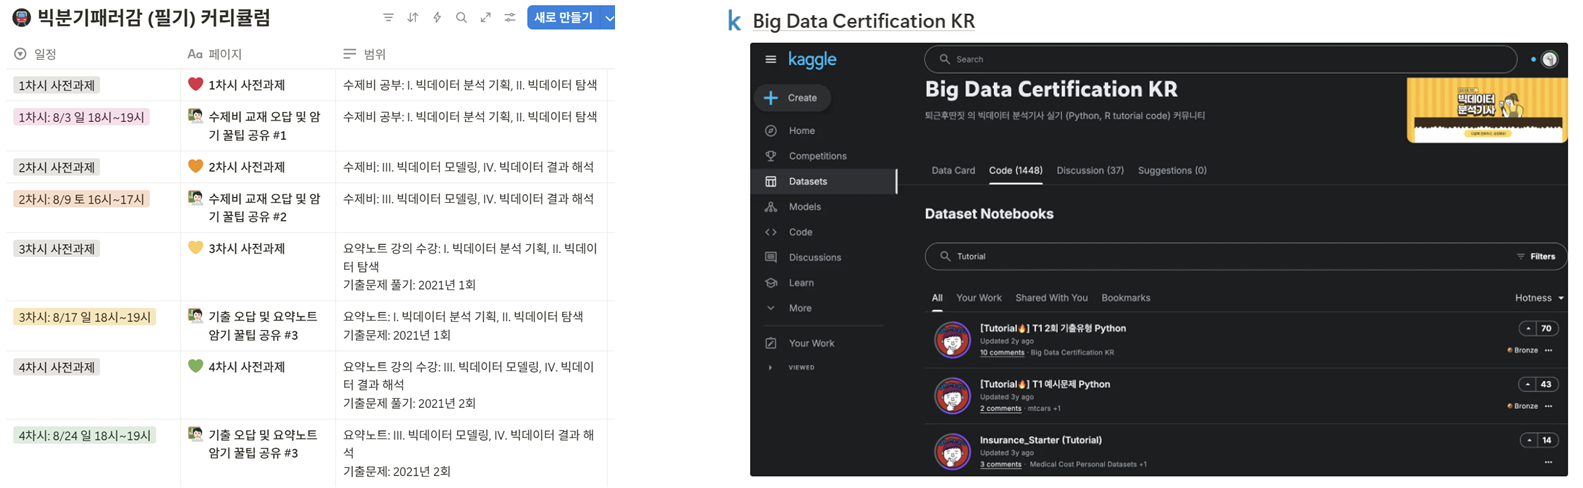Select the Bookmarks tab
Screen dimensions: 1583x488
coord(1125,298)
